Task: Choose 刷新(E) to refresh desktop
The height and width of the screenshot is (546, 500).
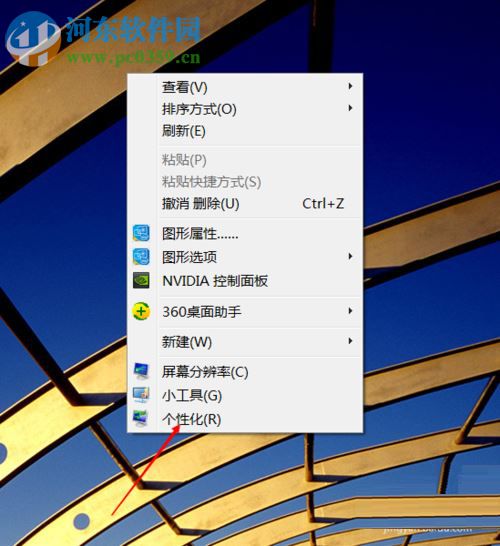Action: point(245,131)
